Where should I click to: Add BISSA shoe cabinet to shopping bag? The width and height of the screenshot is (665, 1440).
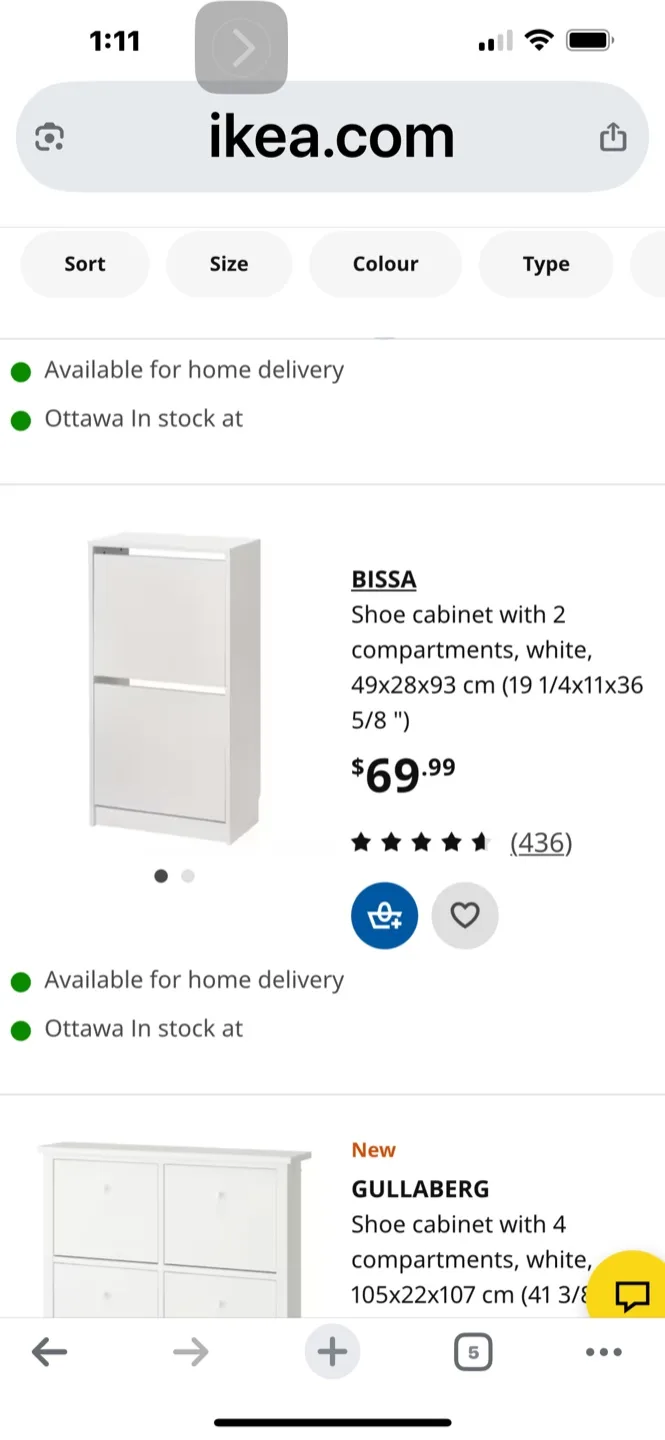coord(384,915)
